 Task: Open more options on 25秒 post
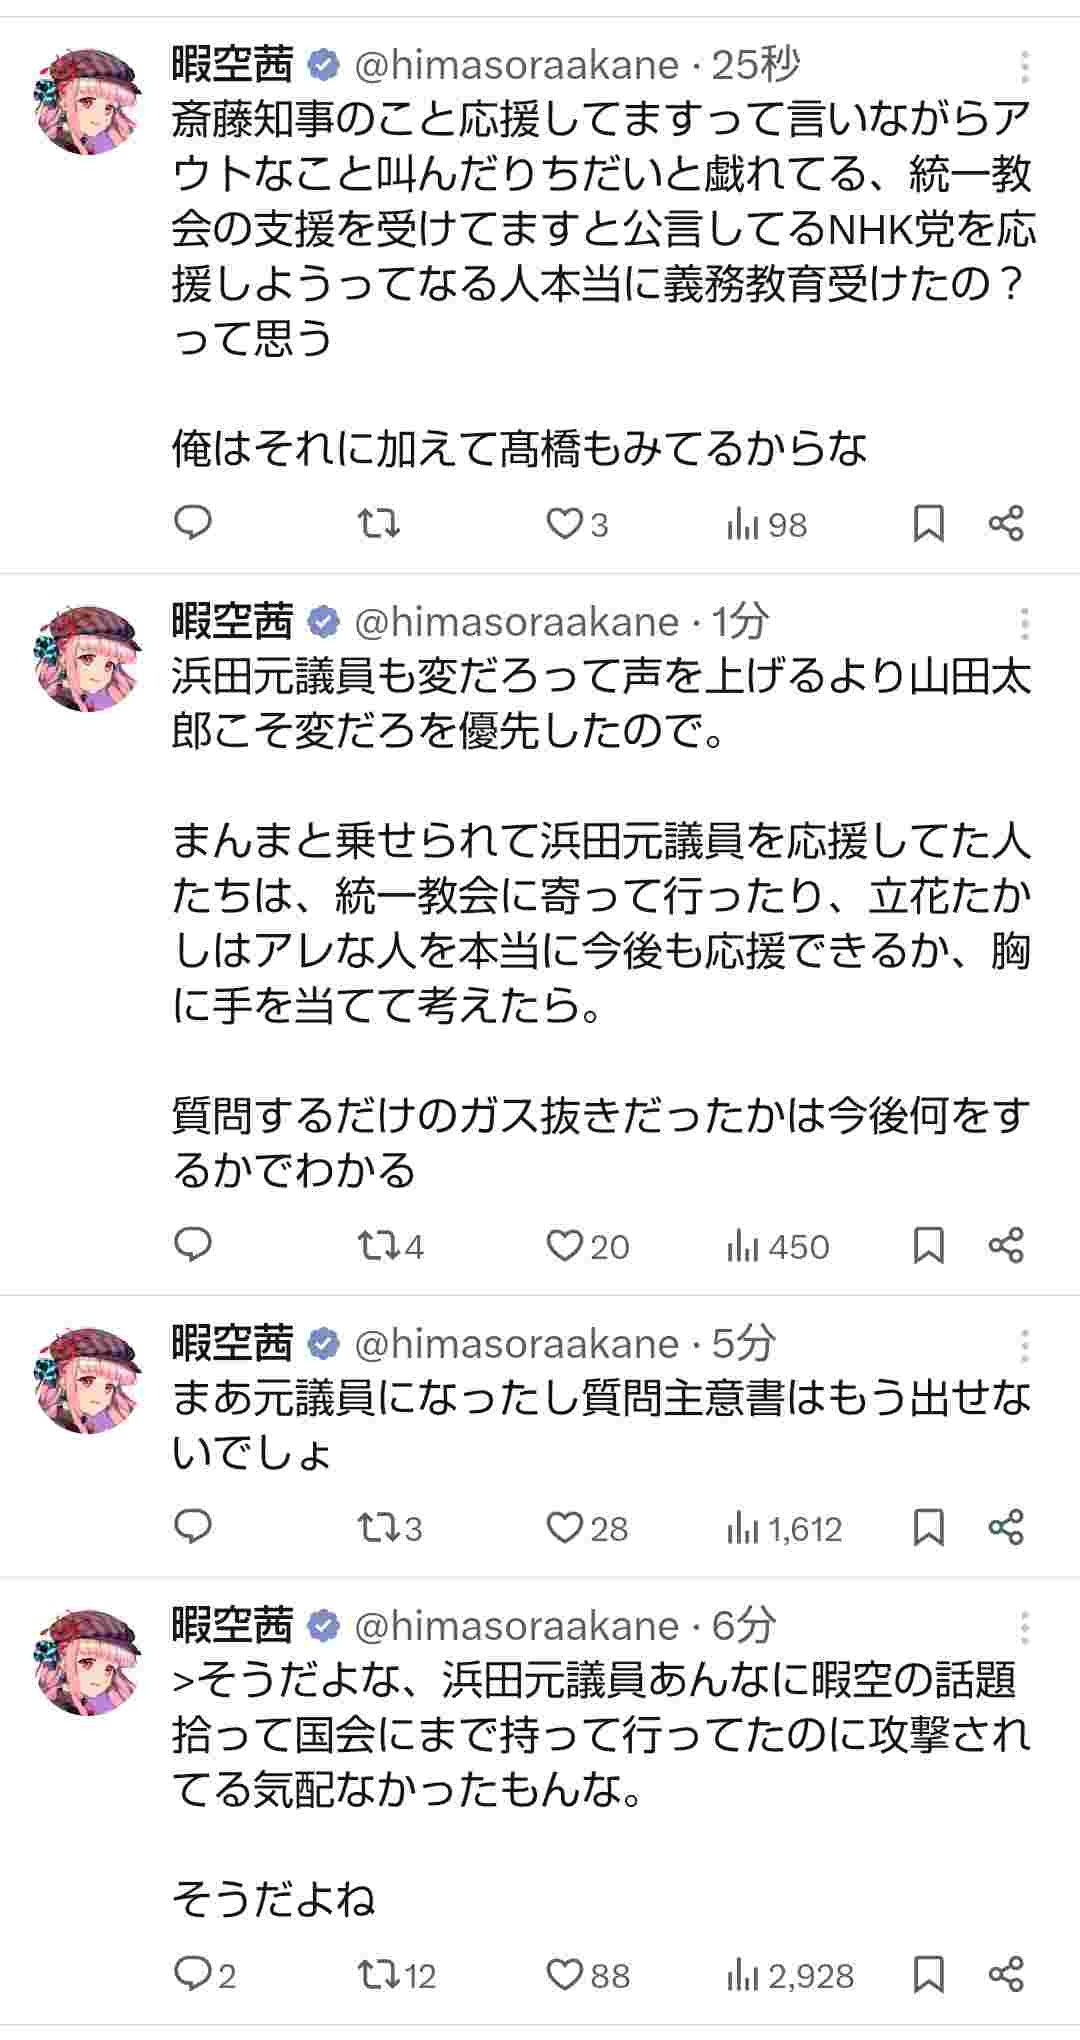pos(1025,66)
